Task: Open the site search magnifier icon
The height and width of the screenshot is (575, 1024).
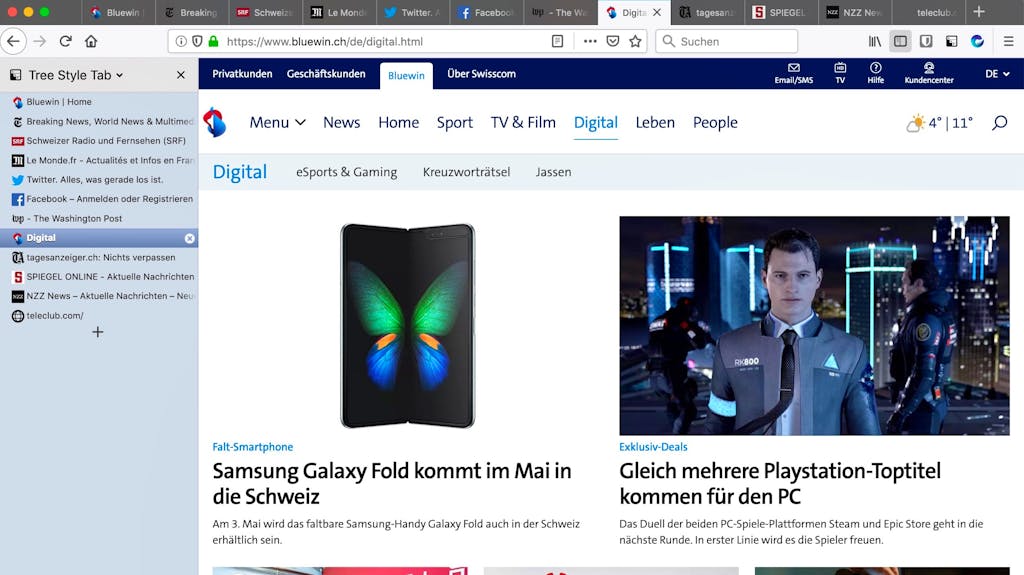Action: click(999, 123)
